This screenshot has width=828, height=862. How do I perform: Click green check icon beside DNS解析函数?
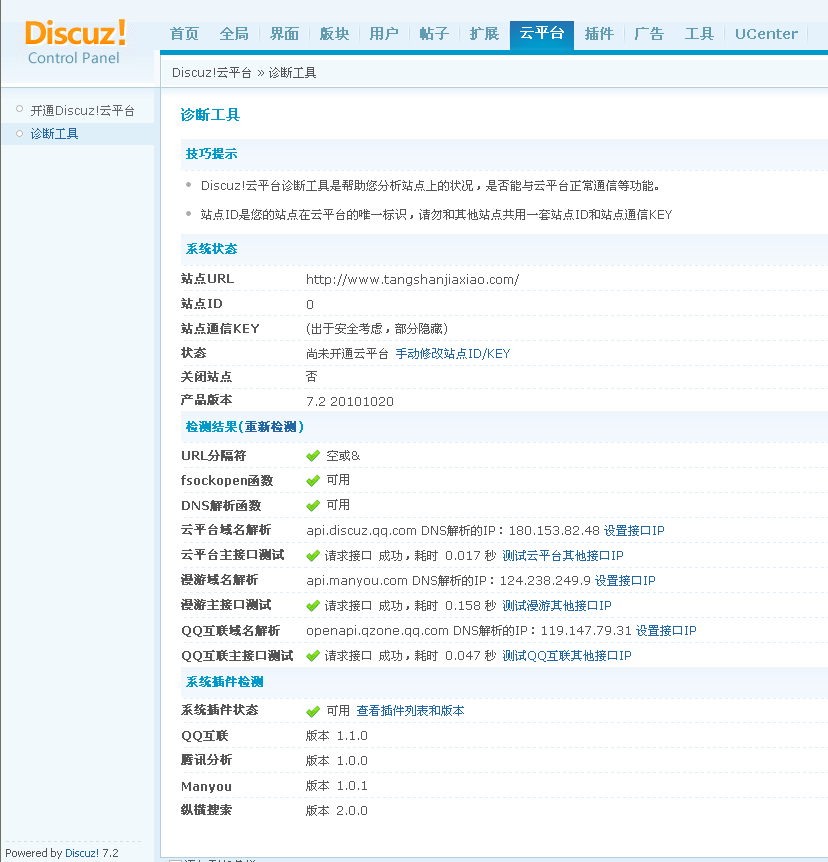[x=313, y=505]
